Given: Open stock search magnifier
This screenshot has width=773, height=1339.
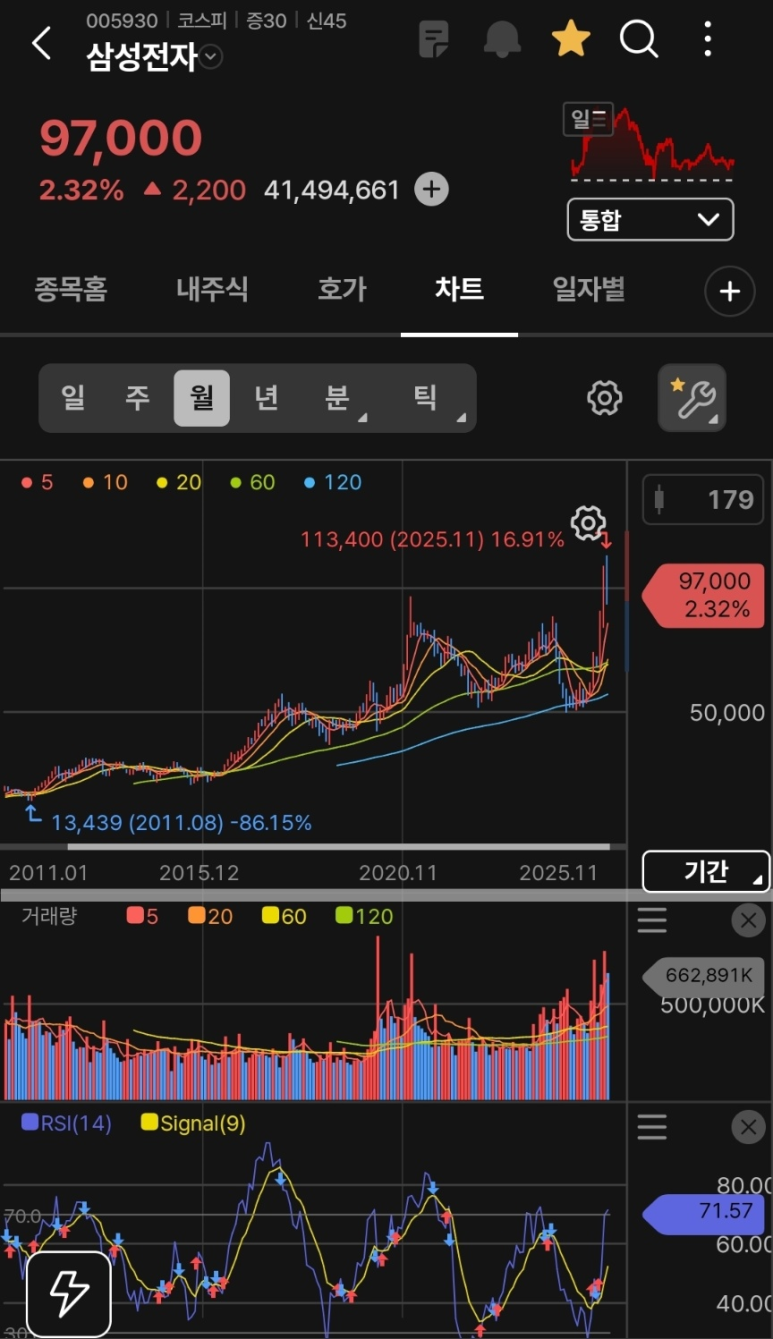Looking at the screenshot, I should (639, 40).
